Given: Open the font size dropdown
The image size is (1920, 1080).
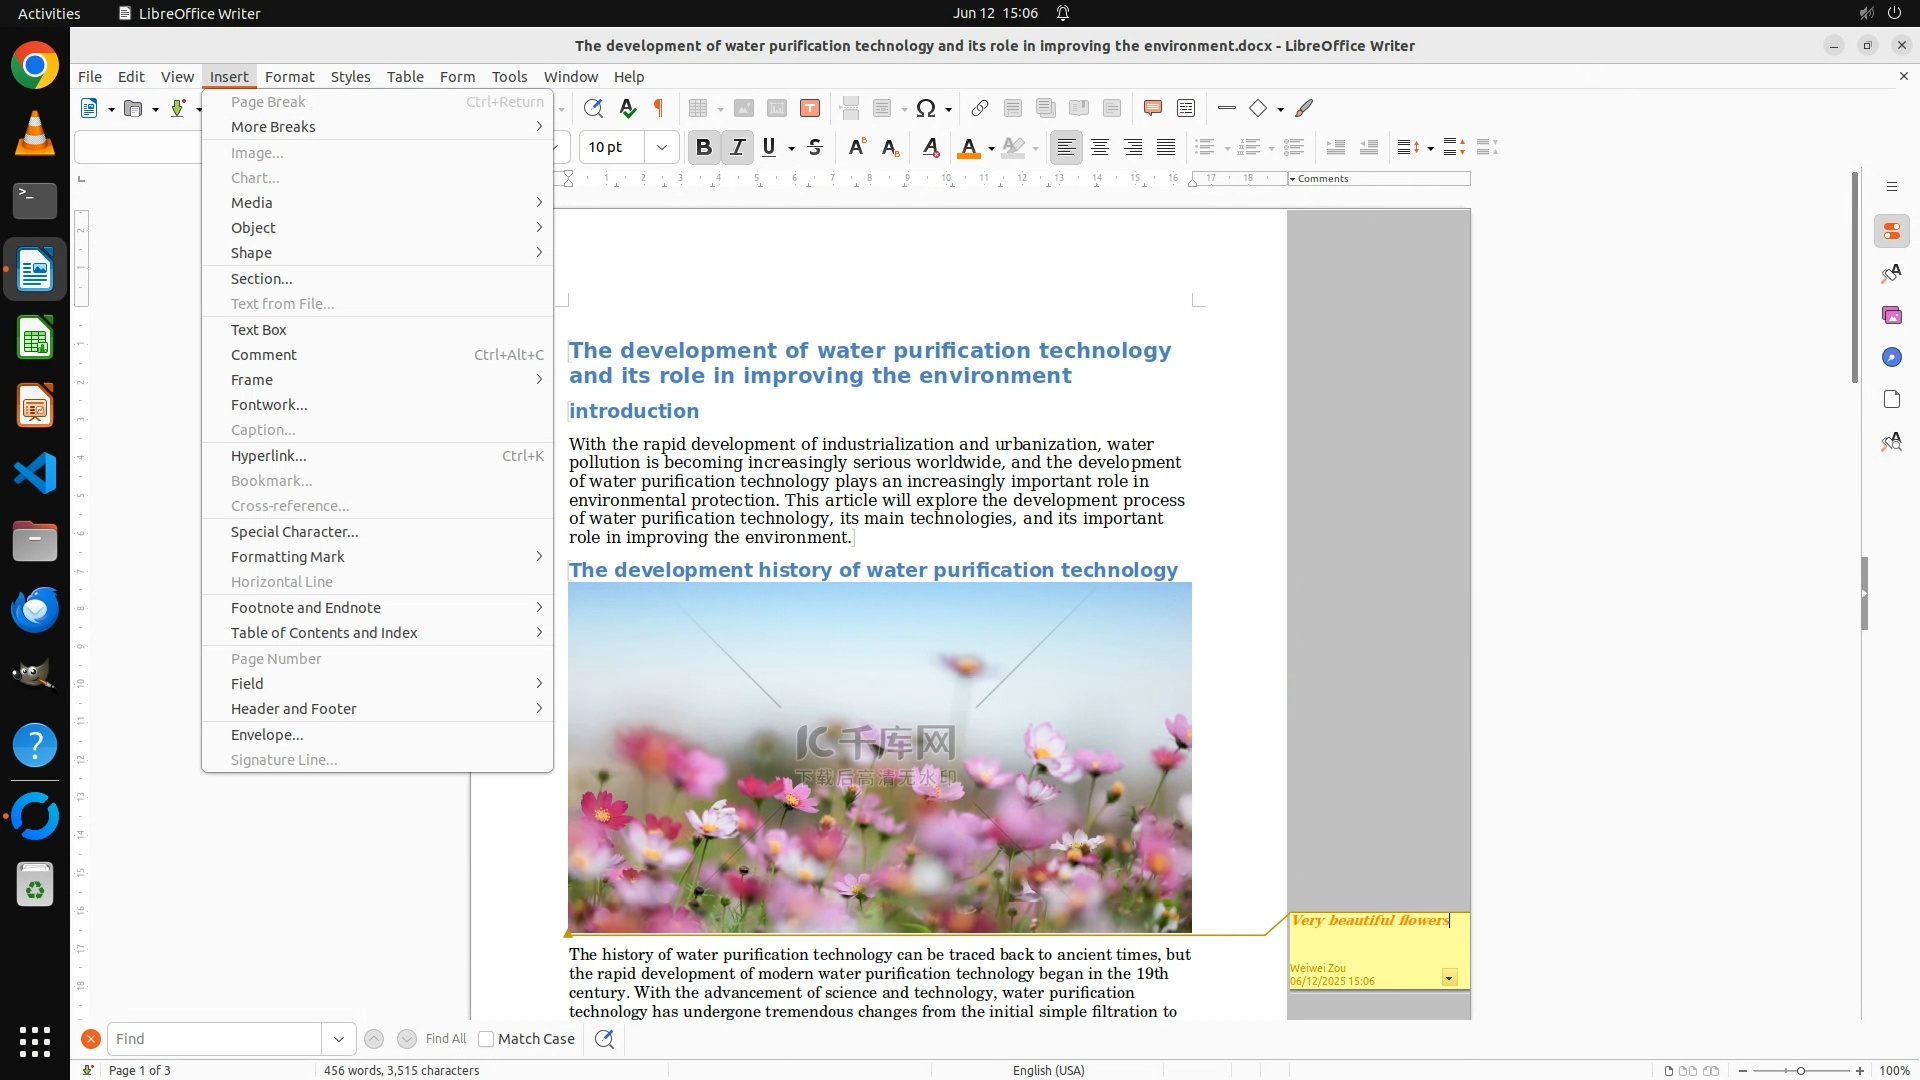Looking at the screenshot, I should (661, 148).
